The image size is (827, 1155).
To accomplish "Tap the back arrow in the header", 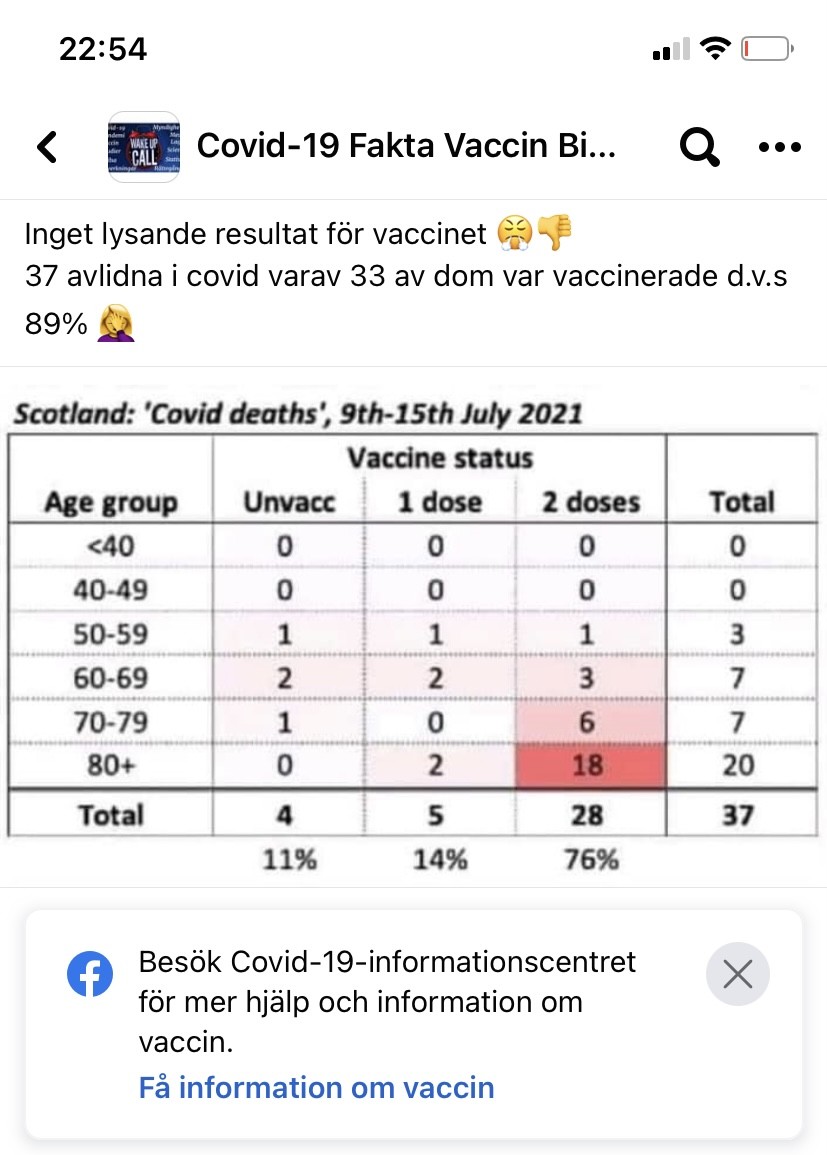I will tap(47, 147).
